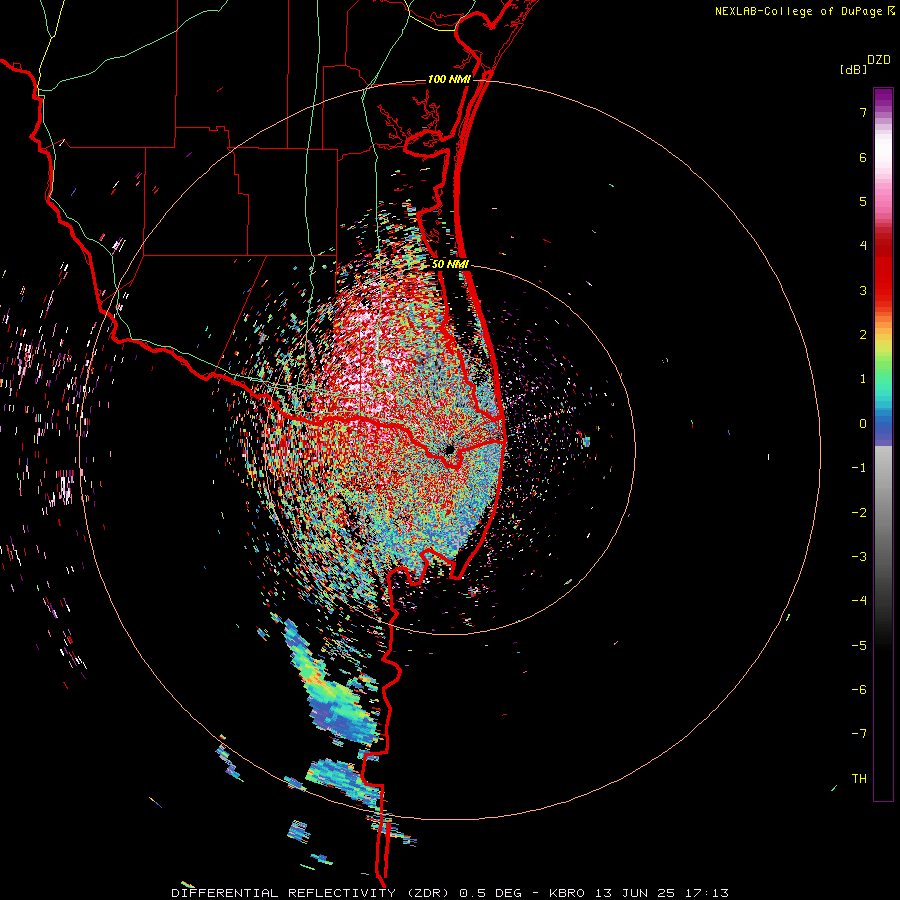
Task: Click the KBRO station identifier
Action: click(567, 893)
